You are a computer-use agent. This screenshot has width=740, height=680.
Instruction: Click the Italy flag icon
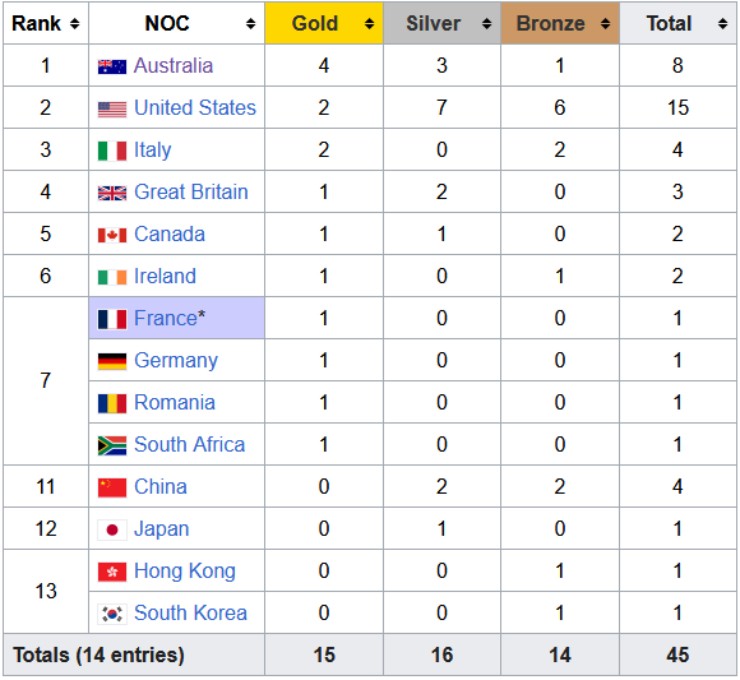pyautogui.click(x=112, y=151)
